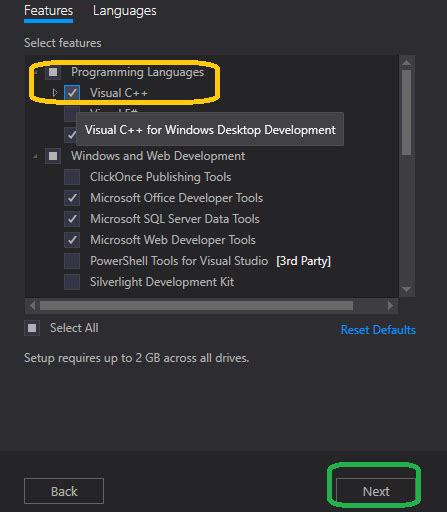
Task: Check Silverlight Development Kit
Action: point(72,282)
